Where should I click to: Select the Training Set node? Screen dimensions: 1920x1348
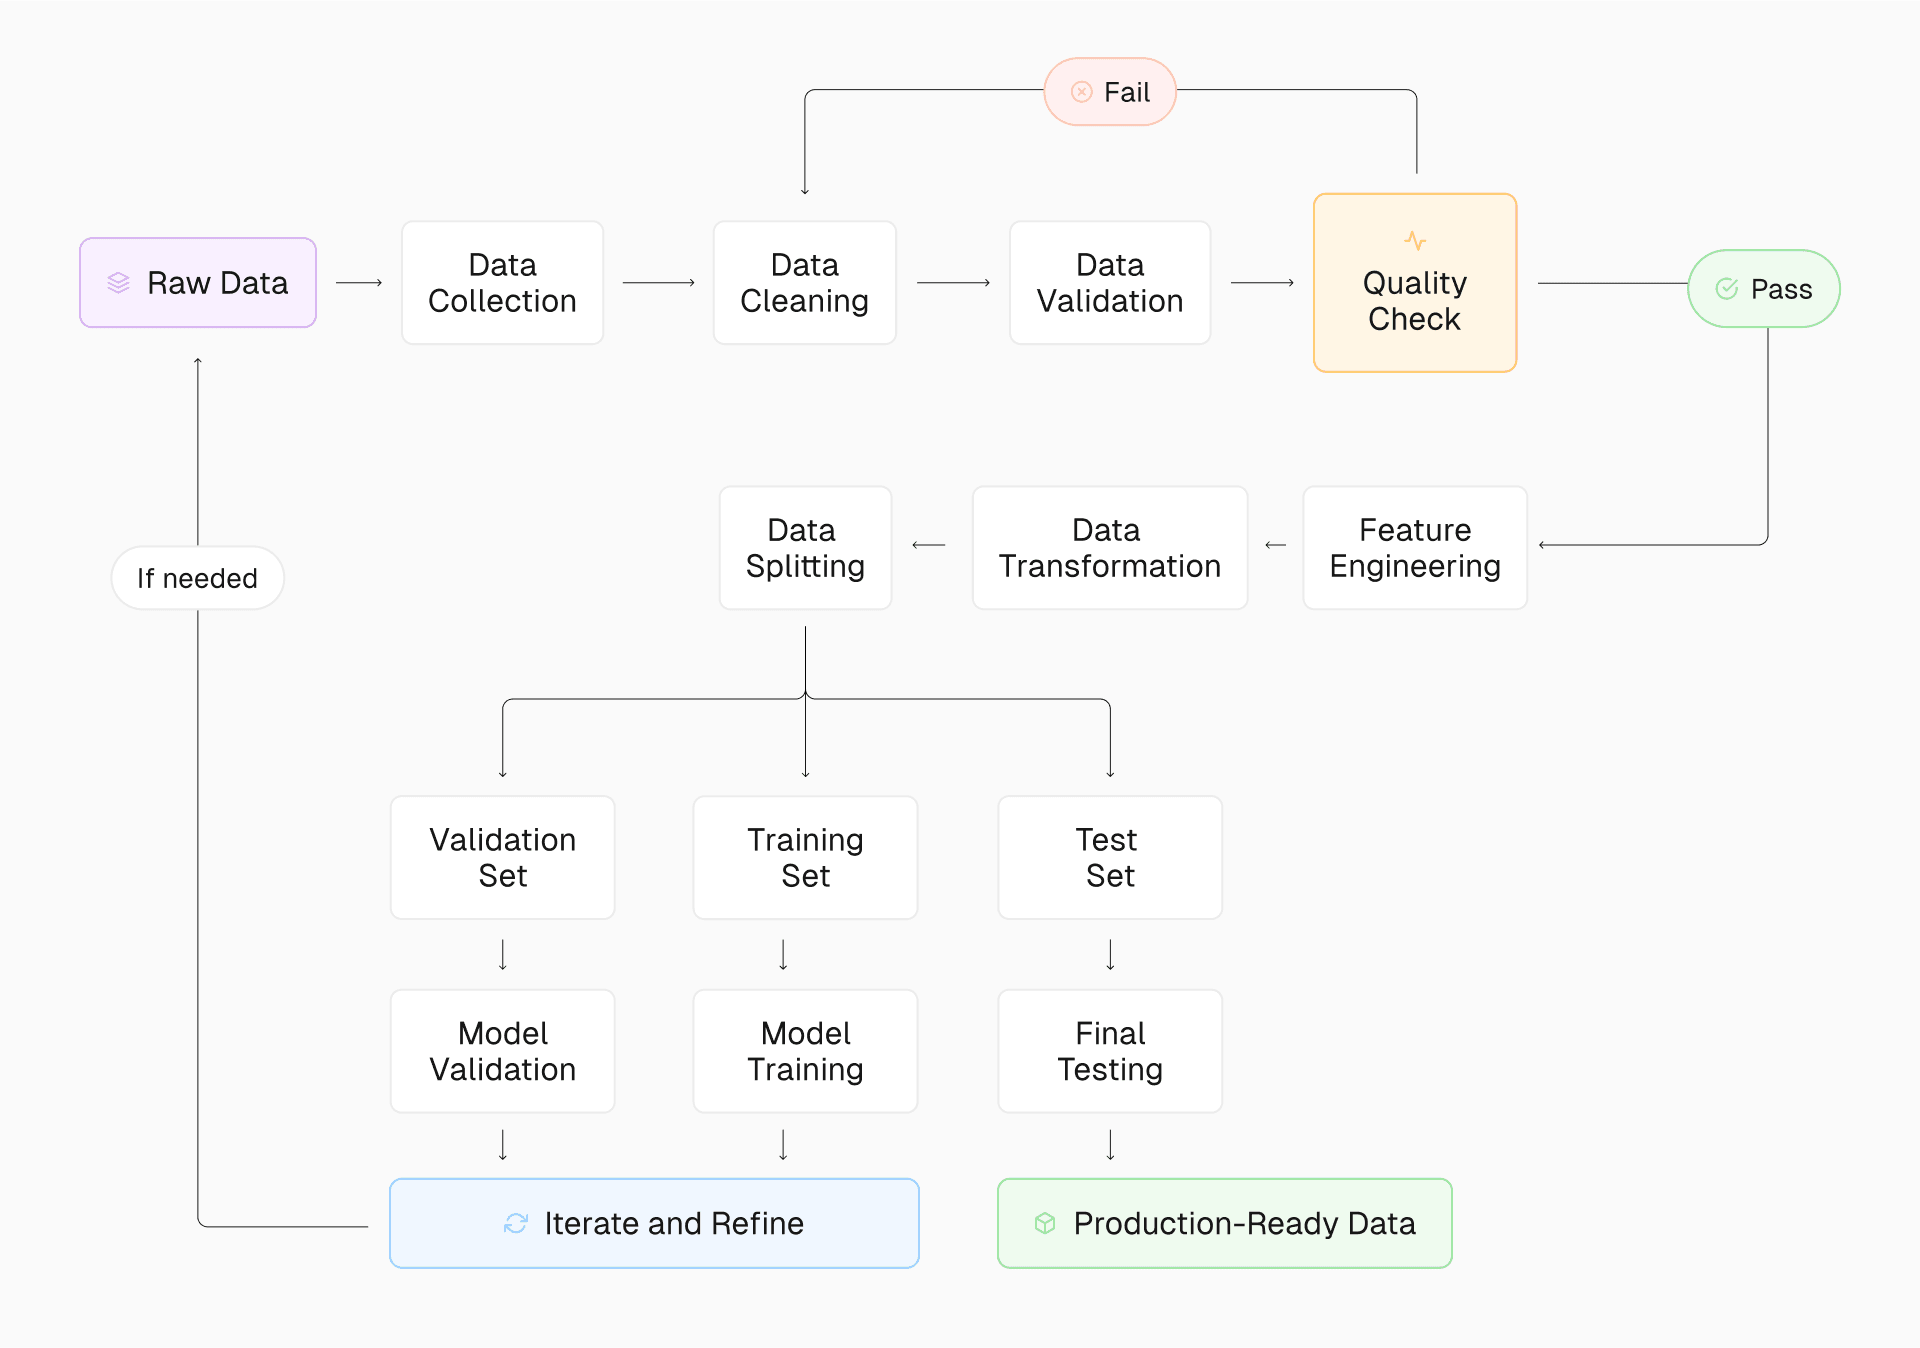coord(805,858)
